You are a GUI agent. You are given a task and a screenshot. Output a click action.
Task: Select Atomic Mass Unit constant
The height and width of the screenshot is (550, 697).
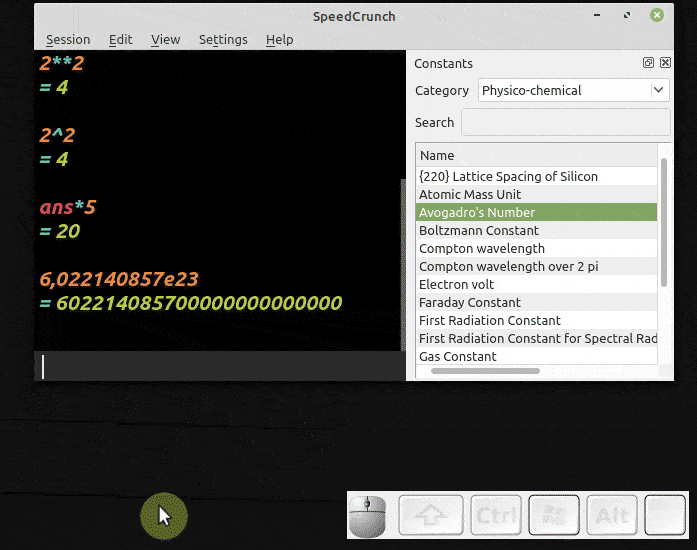[537, 194]
